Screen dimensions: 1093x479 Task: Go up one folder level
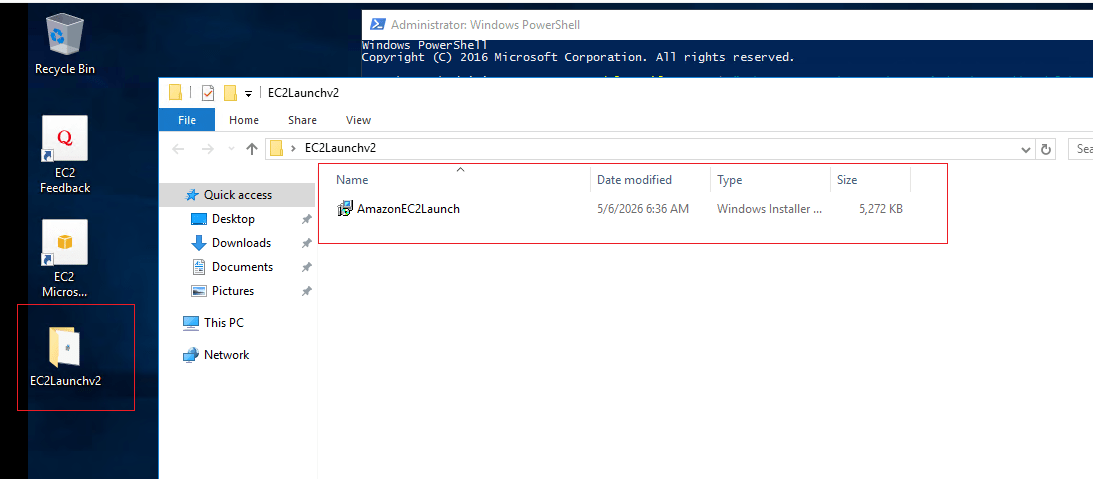(x=252, y=149)
